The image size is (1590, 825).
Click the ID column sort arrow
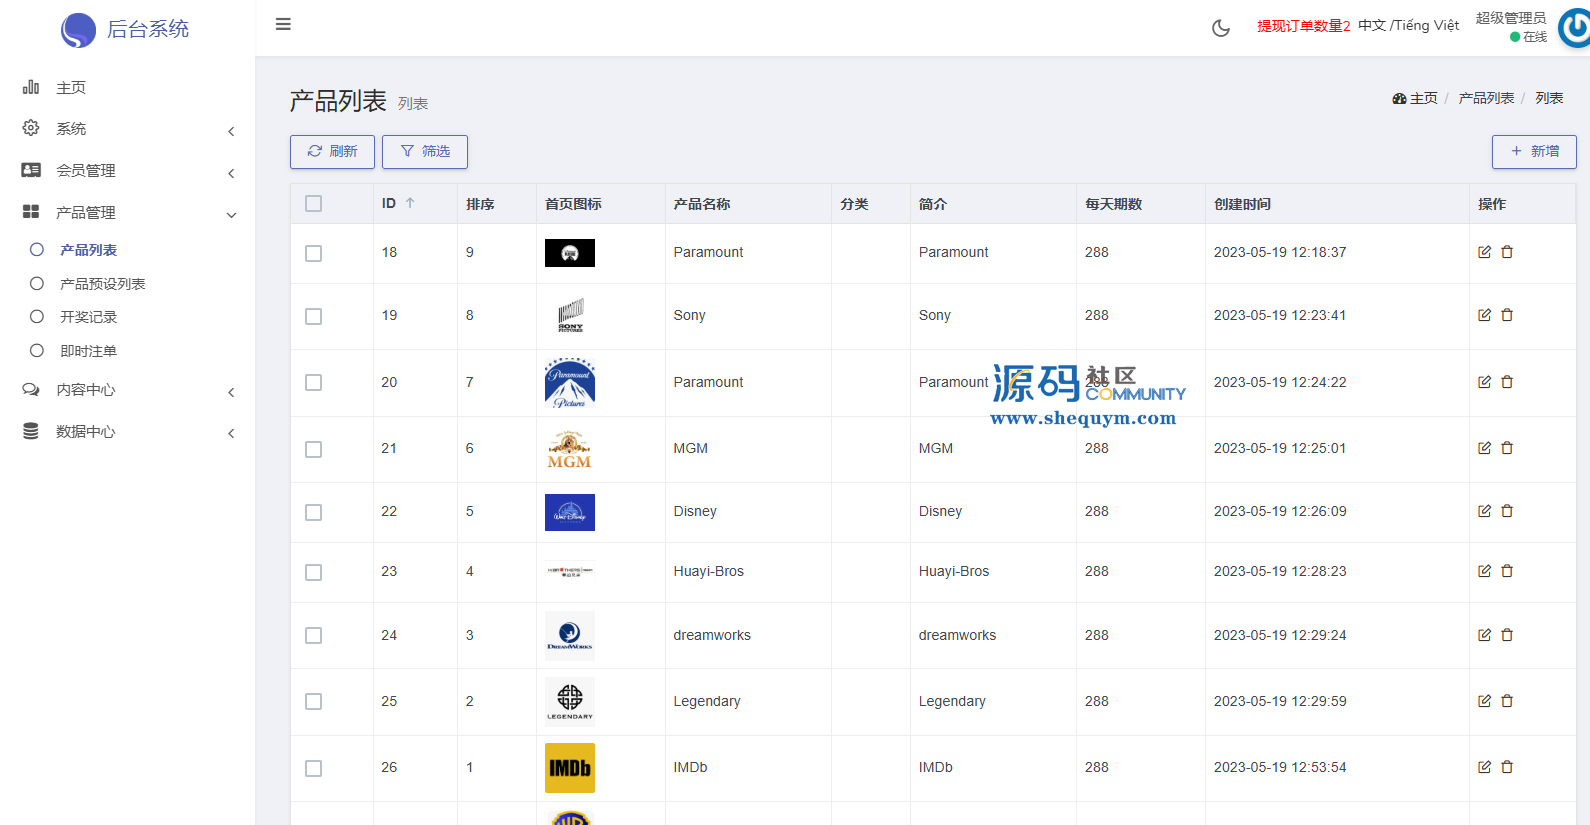[x=410, y=203]
